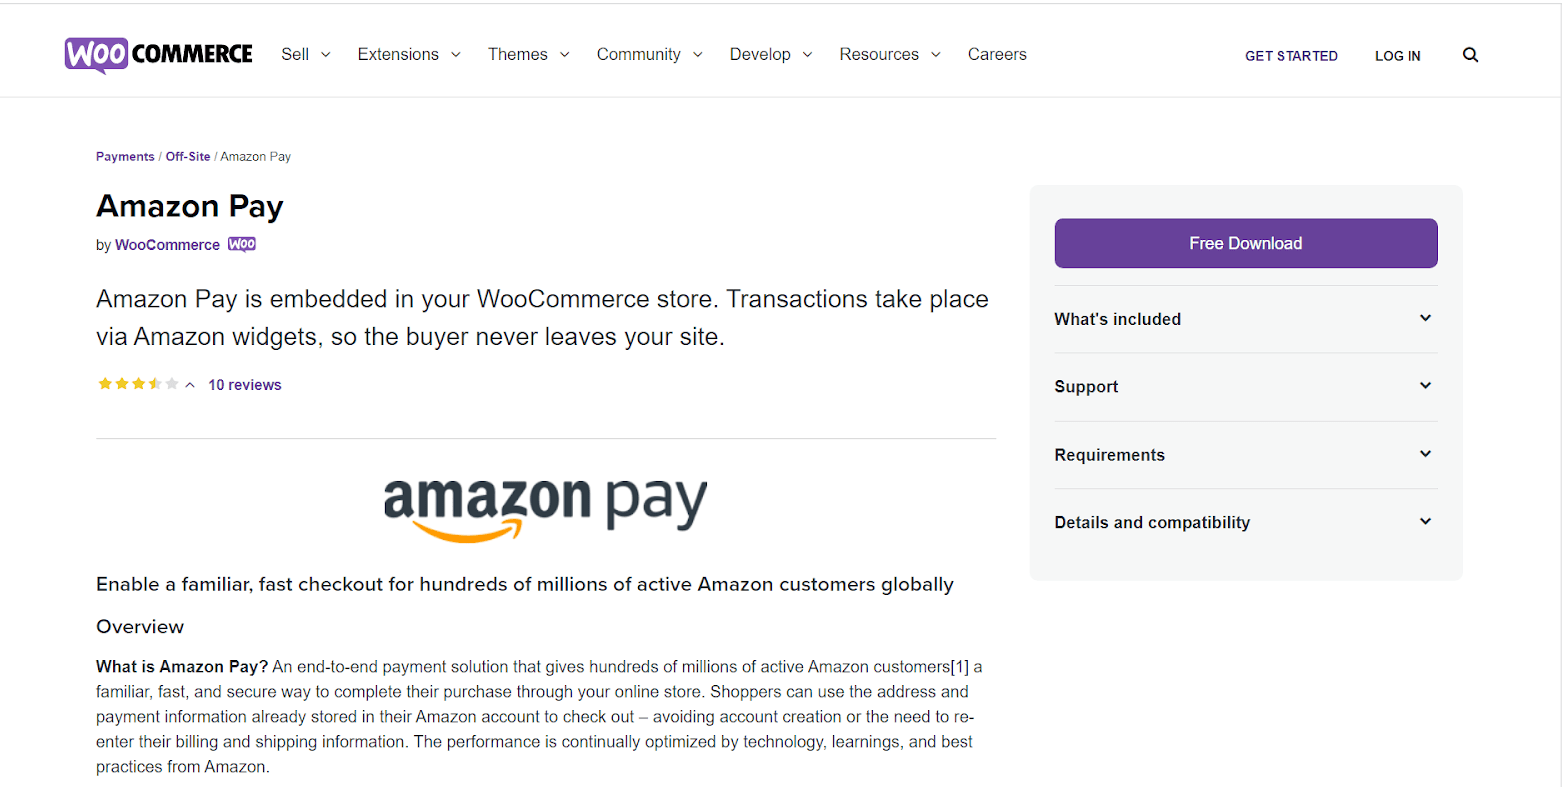Open the Develop dropdown menu
Image resolution: width=1562 pixels, height=787 pixels.
point(771,54)
